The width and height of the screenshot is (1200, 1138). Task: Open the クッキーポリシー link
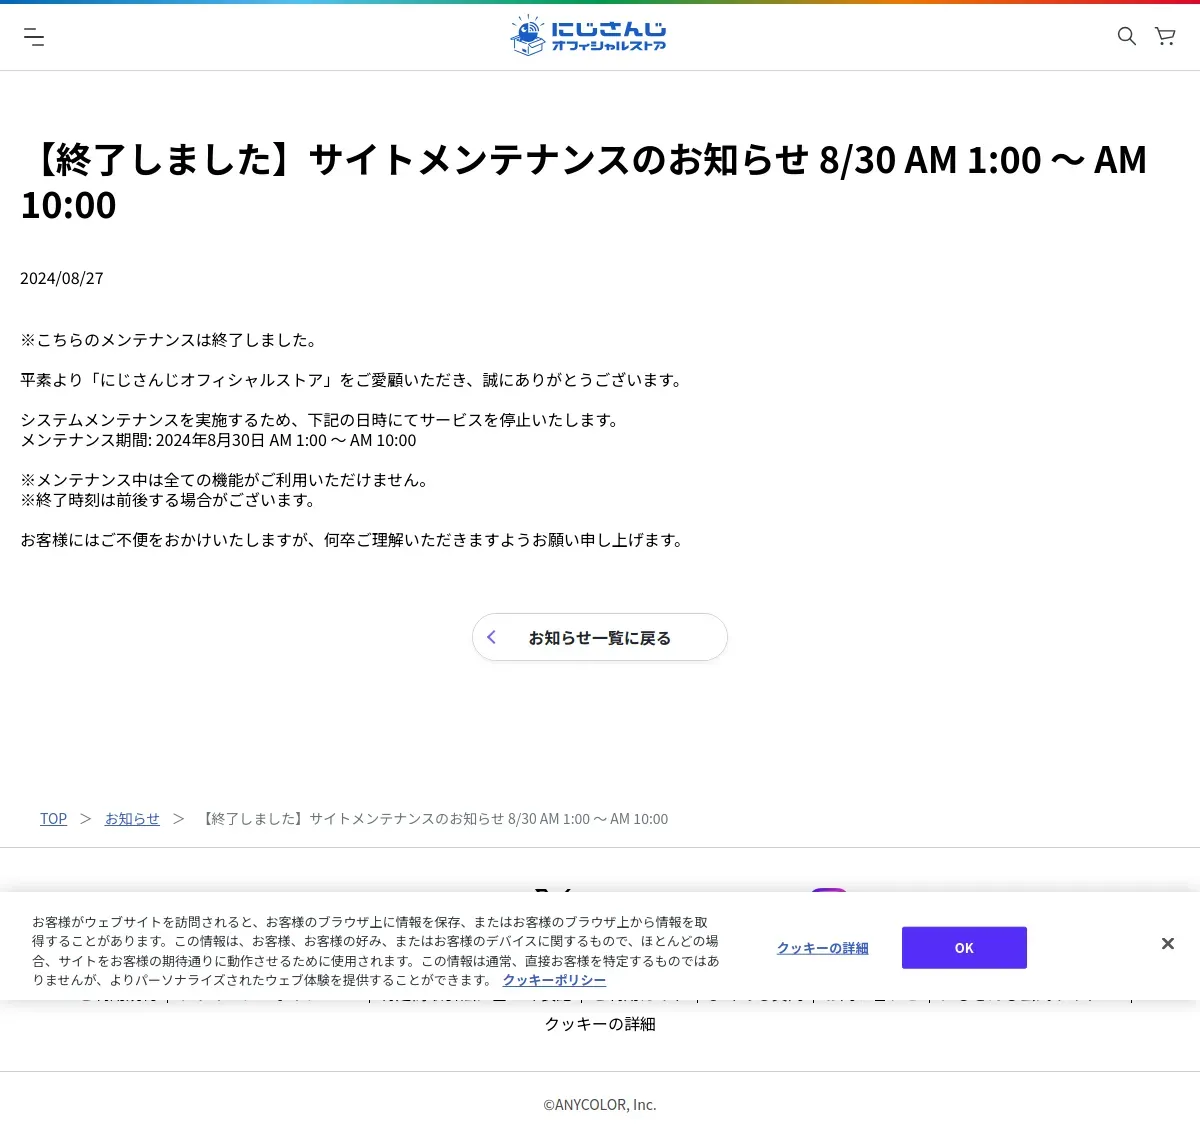click(x=554, y=980)
